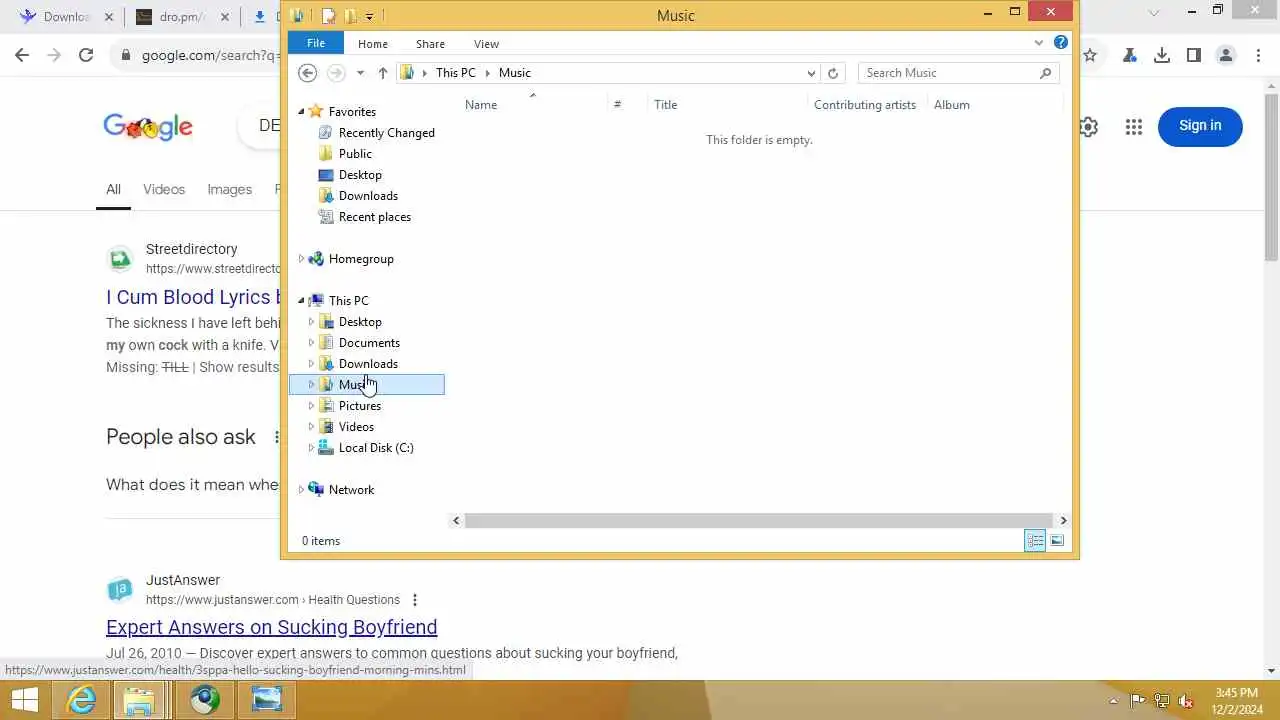
Task: Select the All results tab on Google
Action: point(113,189)
